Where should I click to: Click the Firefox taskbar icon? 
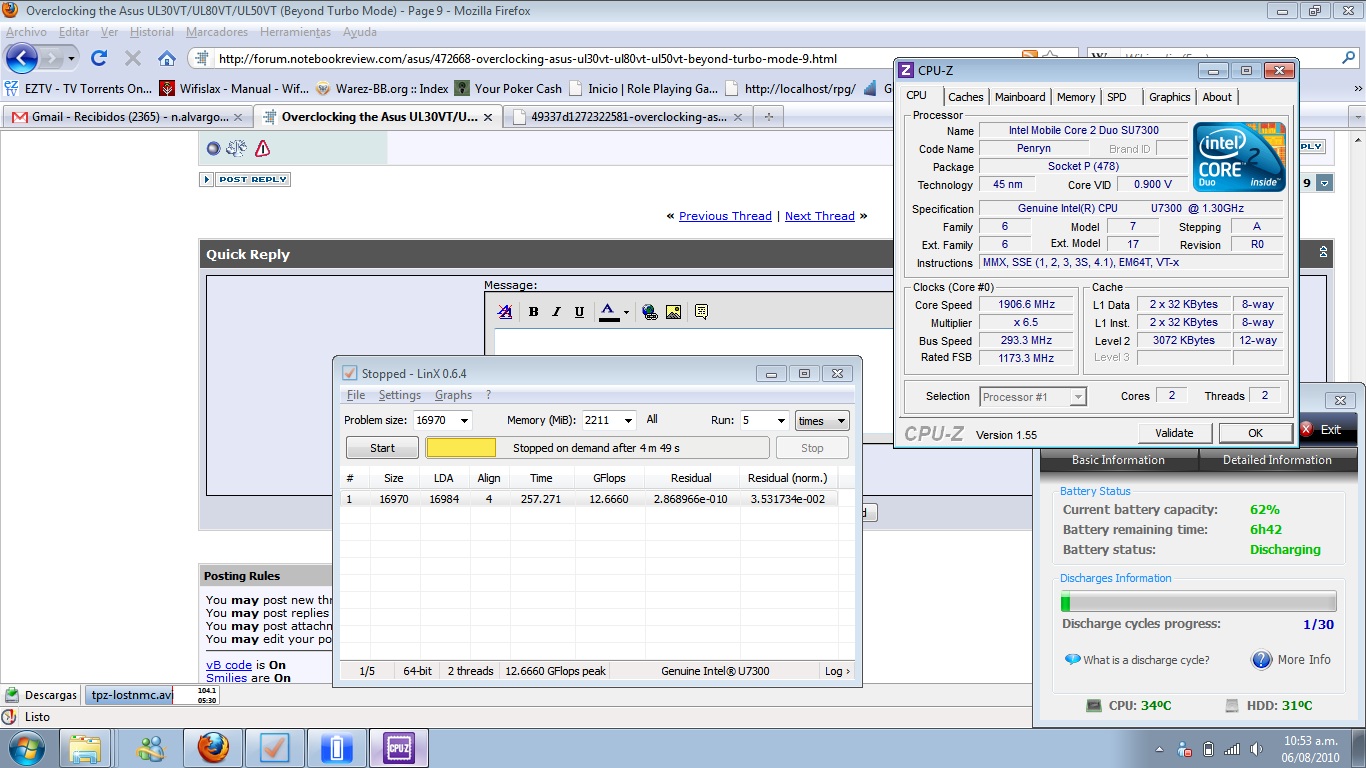coord(212,747)
